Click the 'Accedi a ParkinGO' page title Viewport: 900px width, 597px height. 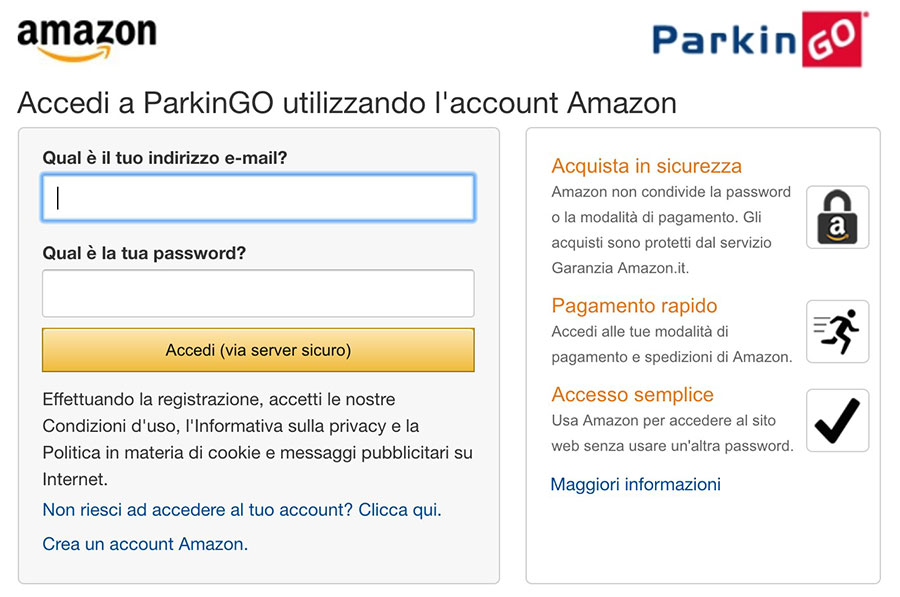point(347,103)
